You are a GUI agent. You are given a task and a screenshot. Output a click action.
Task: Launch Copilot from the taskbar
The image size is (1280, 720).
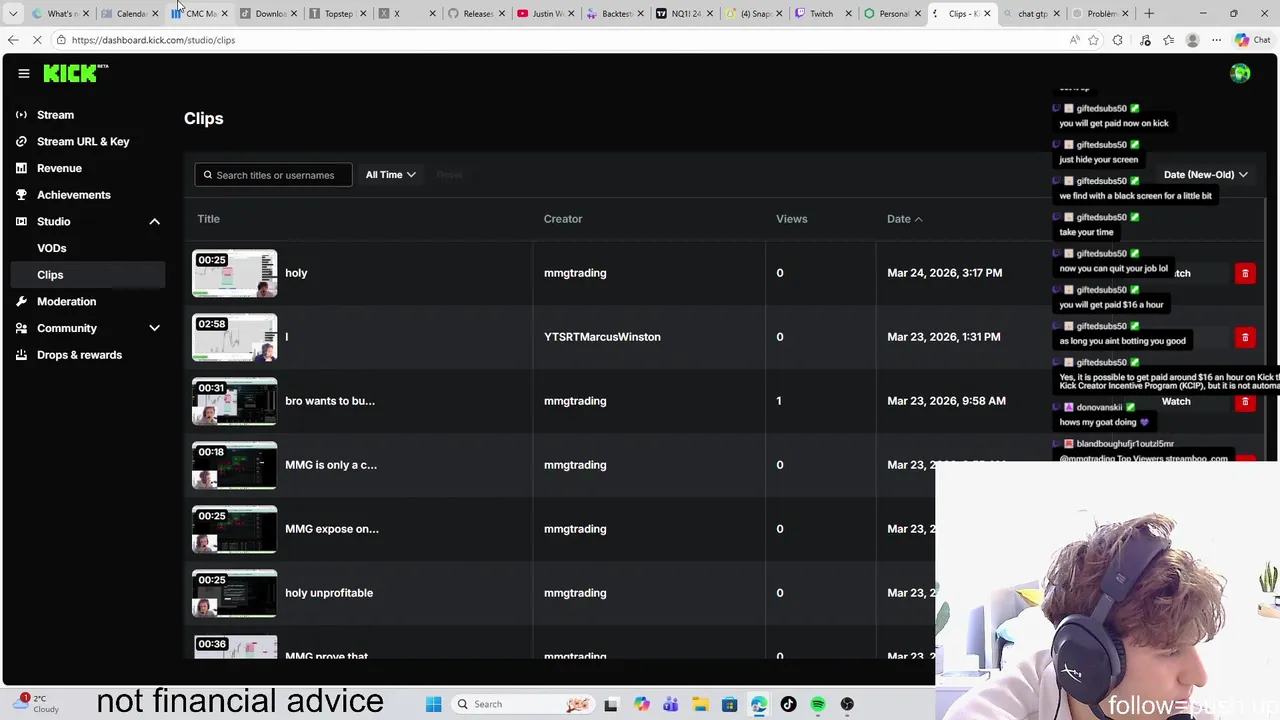pos(641,704)
